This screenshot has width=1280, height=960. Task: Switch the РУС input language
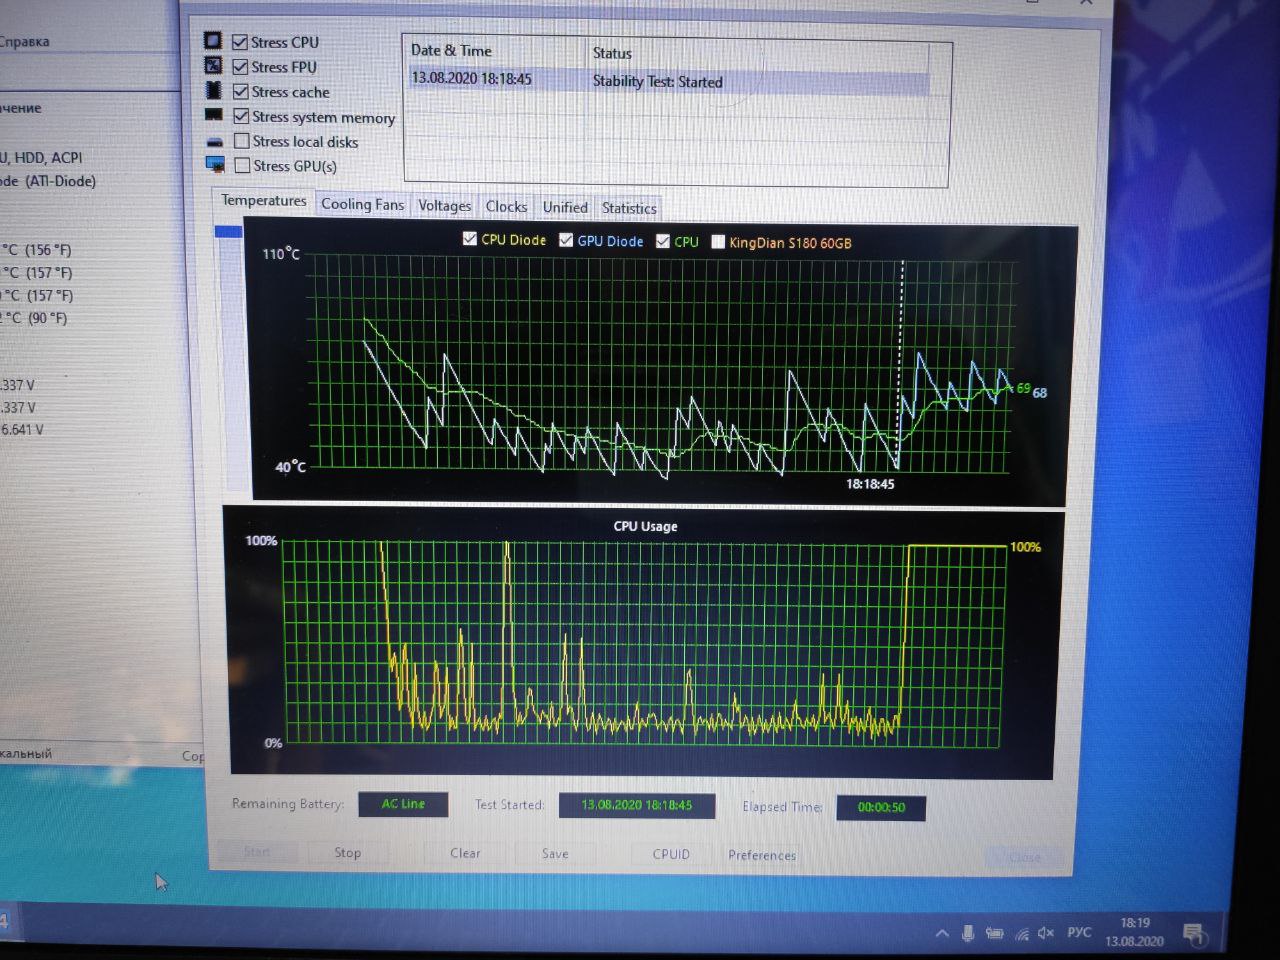point(1079,933)
